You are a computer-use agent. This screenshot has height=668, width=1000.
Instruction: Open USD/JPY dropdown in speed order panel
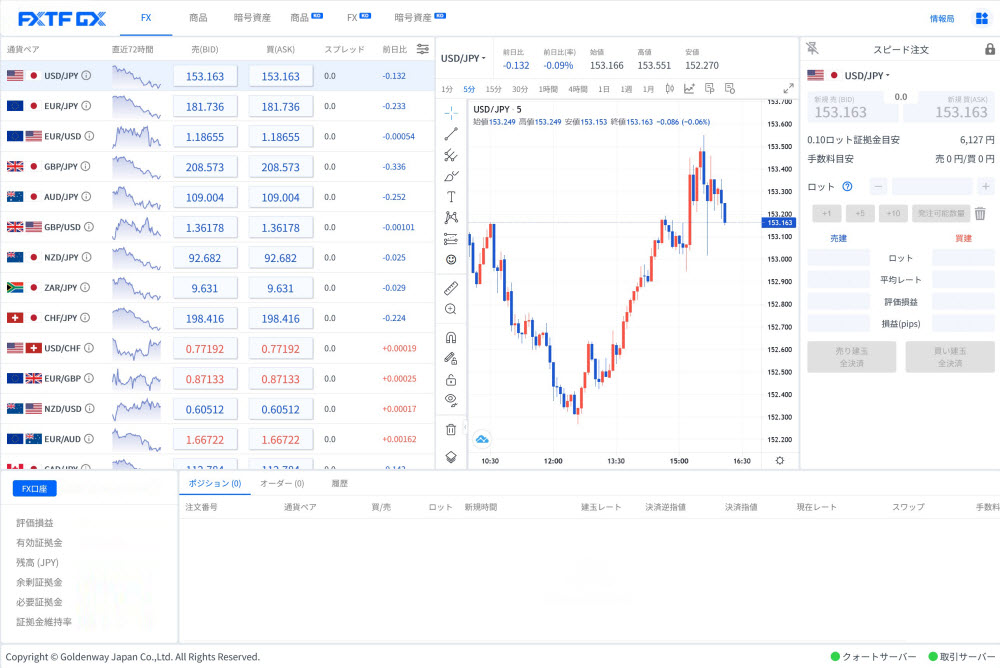(866, 75)
